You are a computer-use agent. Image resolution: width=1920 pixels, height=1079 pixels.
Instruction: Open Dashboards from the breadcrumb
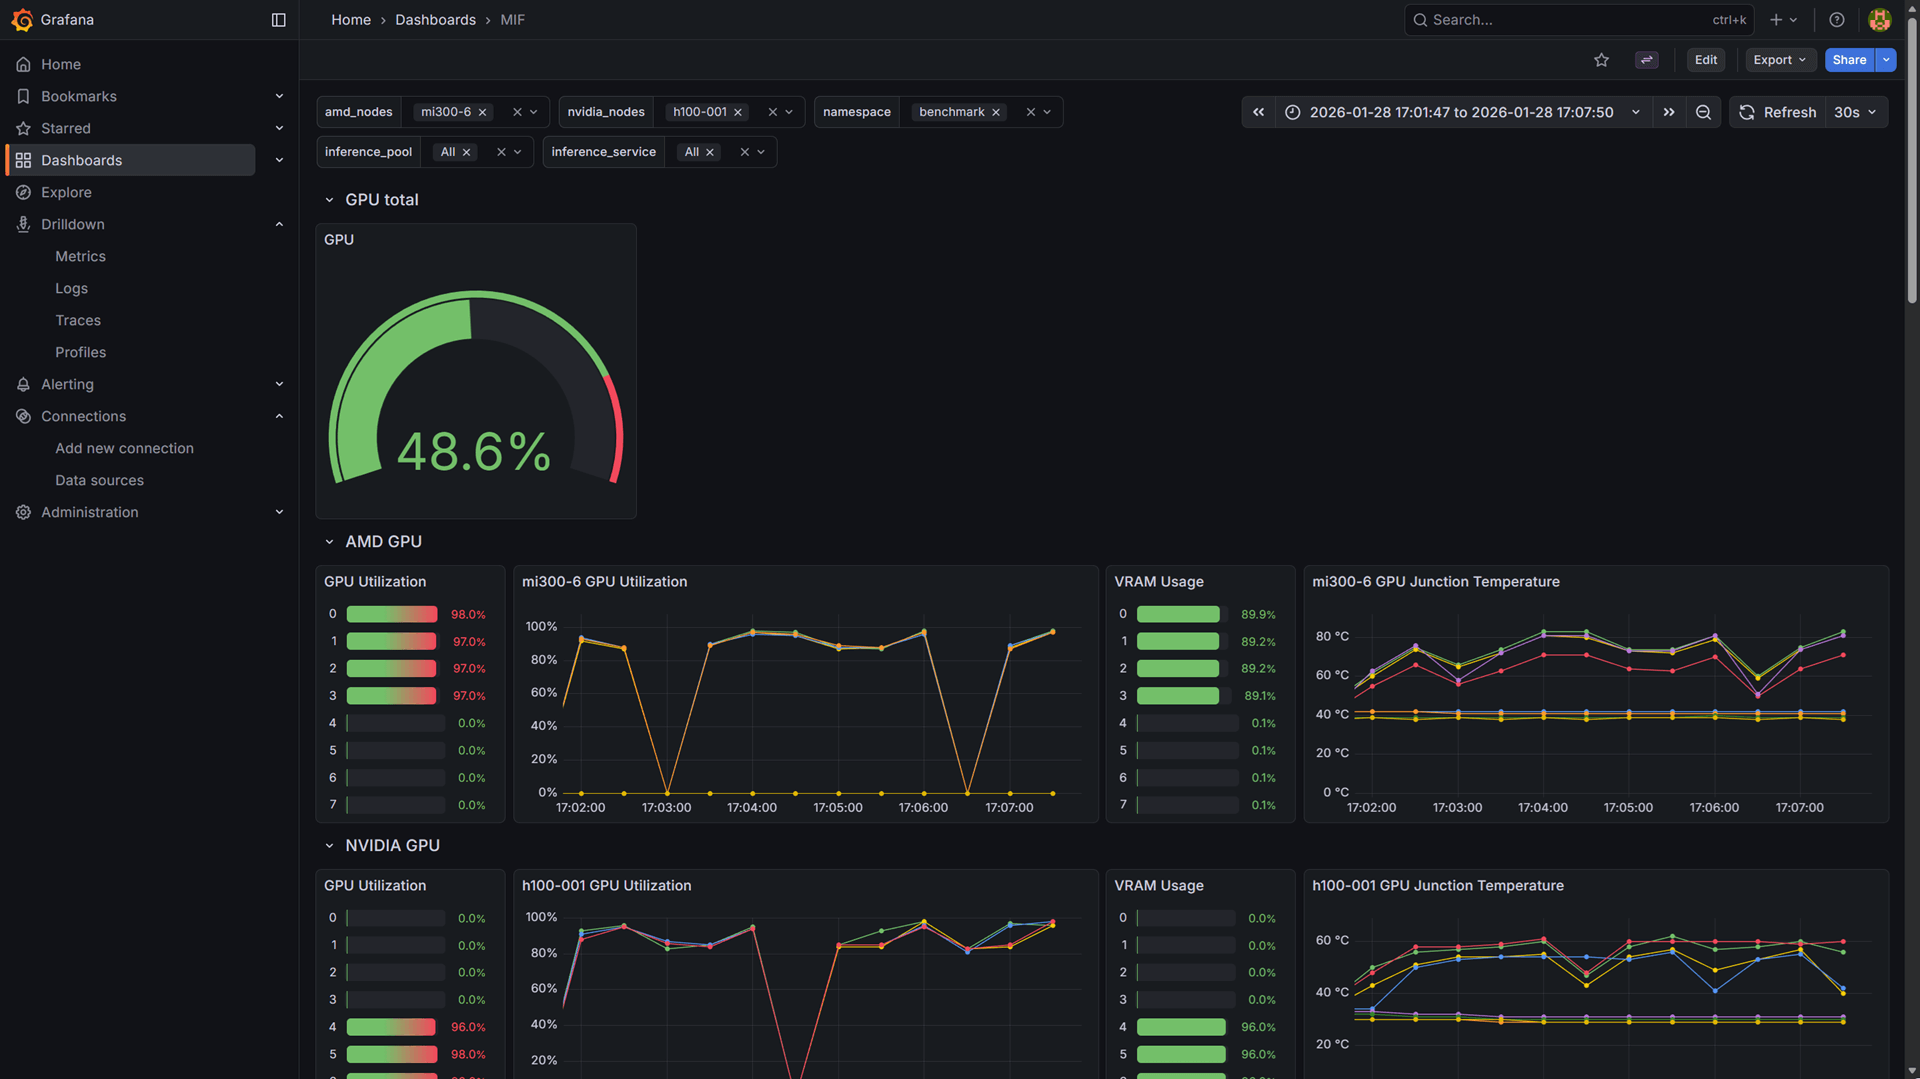435,19
